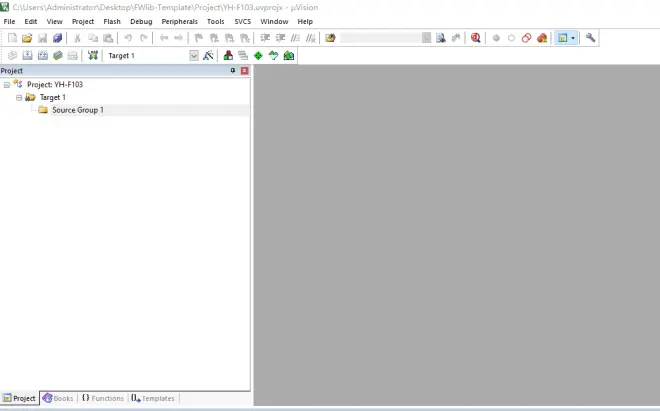Click the Batch Build icon
The image size is (660, 411).
click(58, 56)
